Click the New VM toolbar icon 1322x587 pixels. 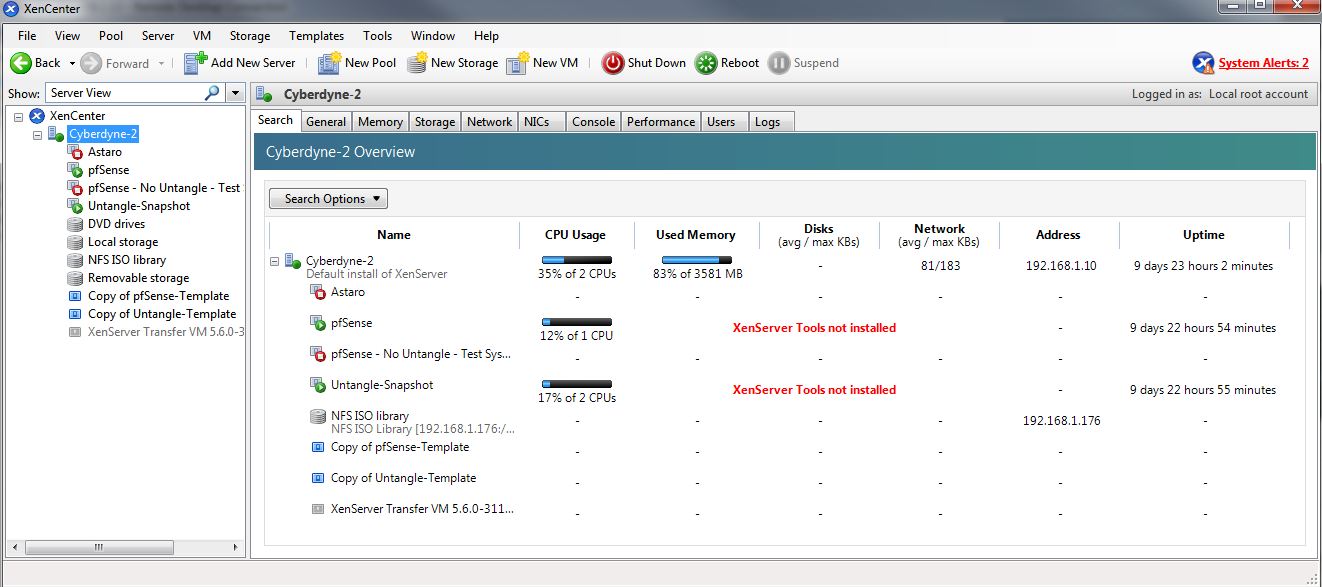point(517,63)
